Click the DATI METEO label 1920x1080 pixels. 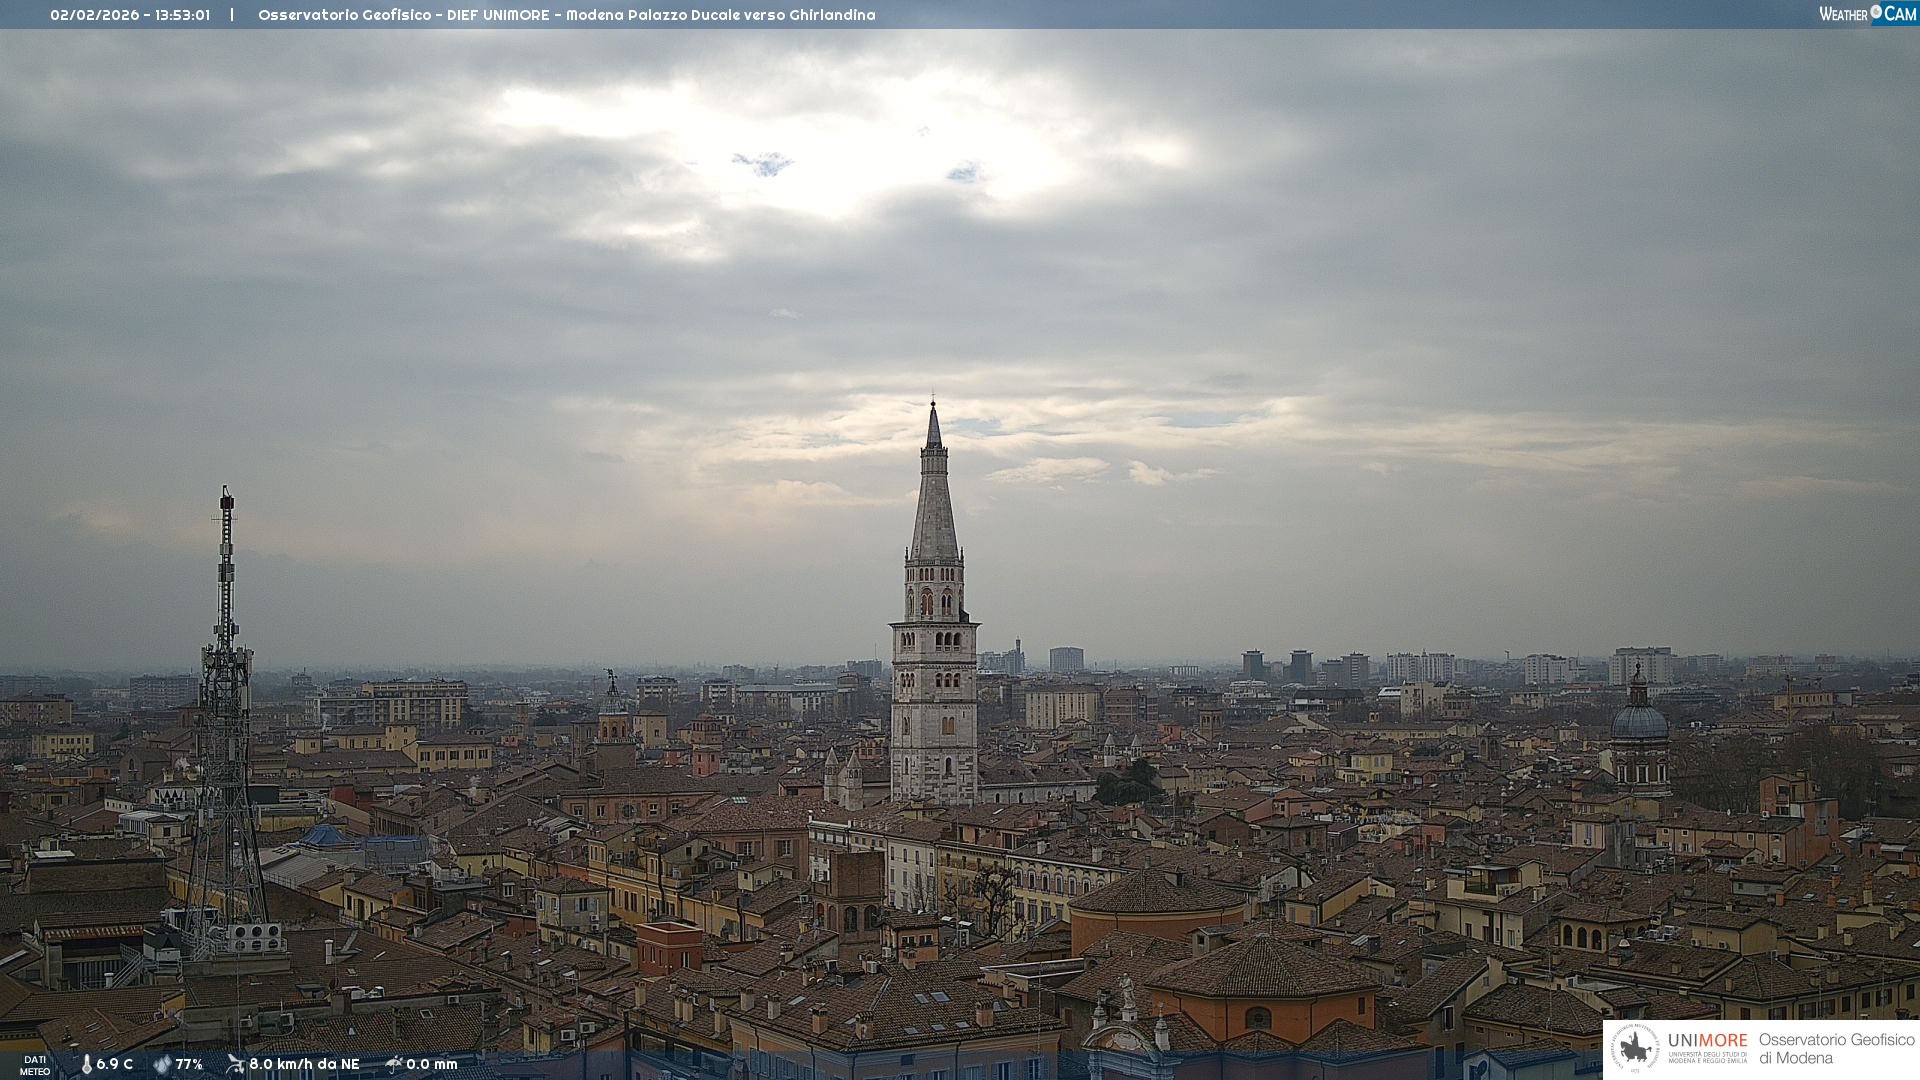click(x=35, y=1065)
